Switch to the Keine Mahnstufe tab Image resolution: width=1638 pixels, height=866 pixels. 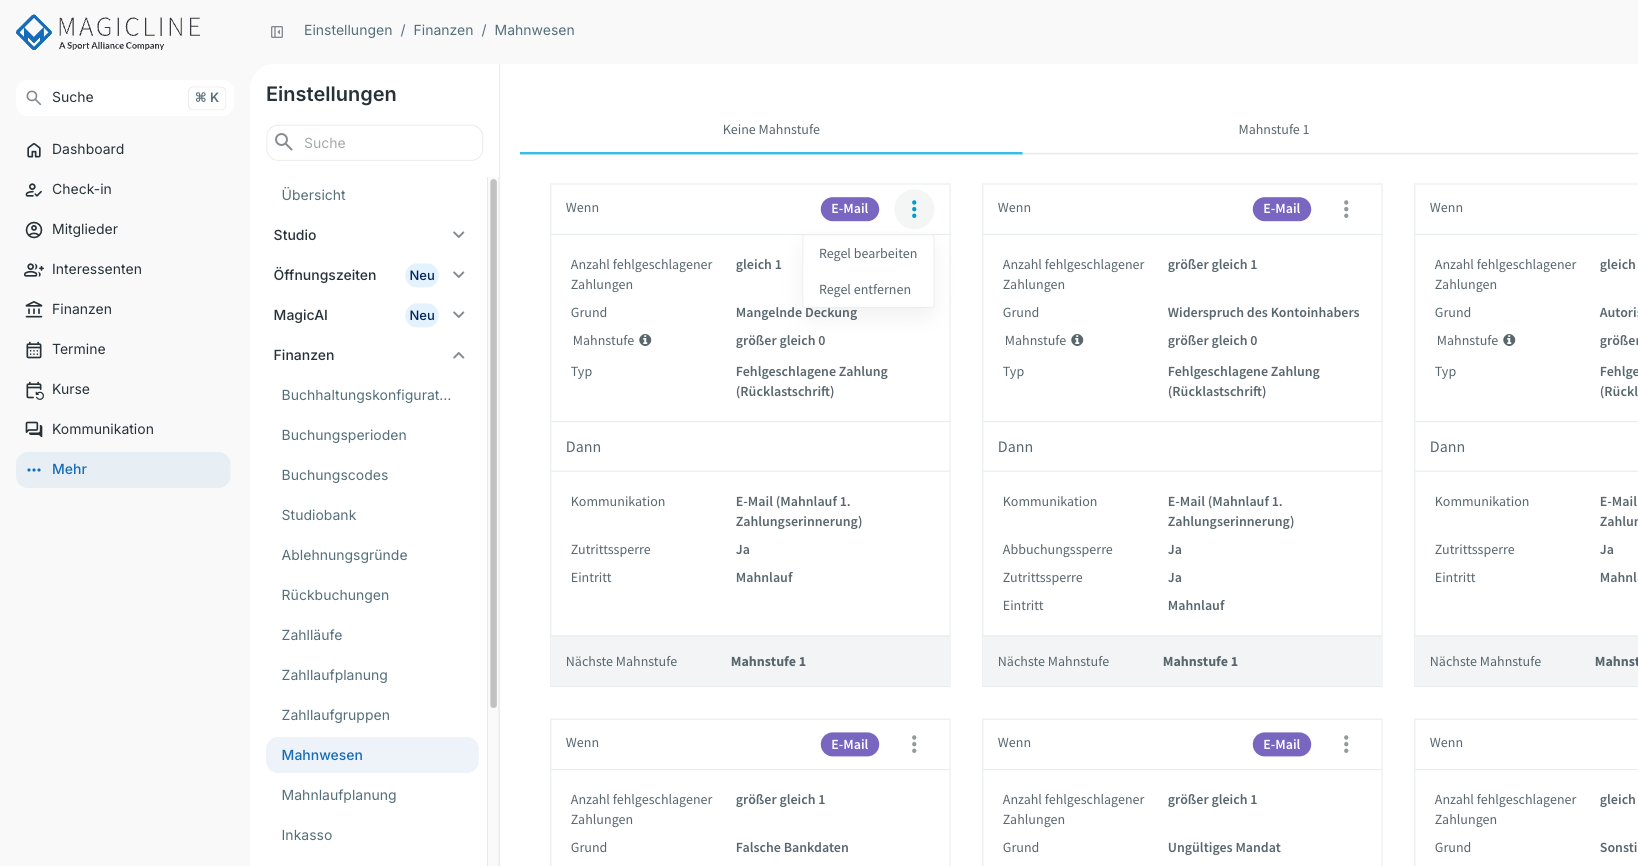[771, 130]
